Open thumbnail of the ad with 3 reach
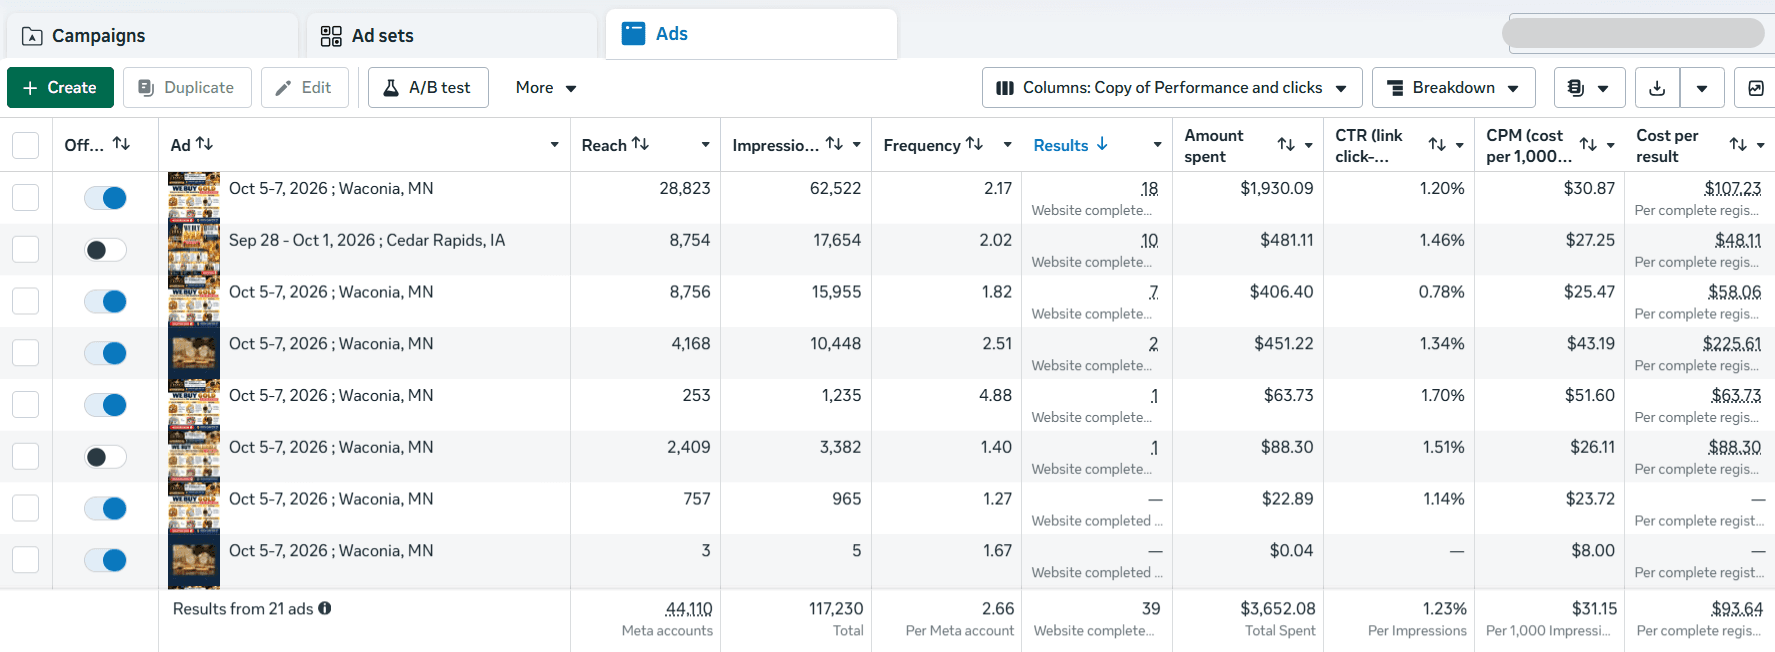Screen dimensions: 1775x652 click(x=194, y=560)
